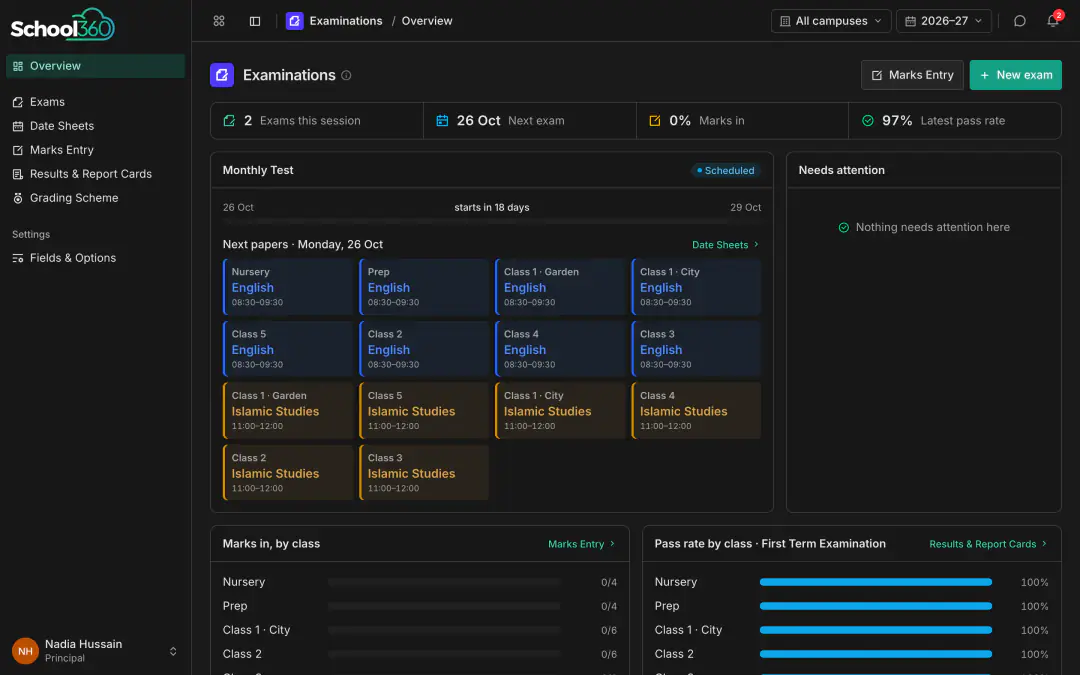1080x675 pixels.
Task: Open the notifications bell icon
Action: coord(1053,21)
